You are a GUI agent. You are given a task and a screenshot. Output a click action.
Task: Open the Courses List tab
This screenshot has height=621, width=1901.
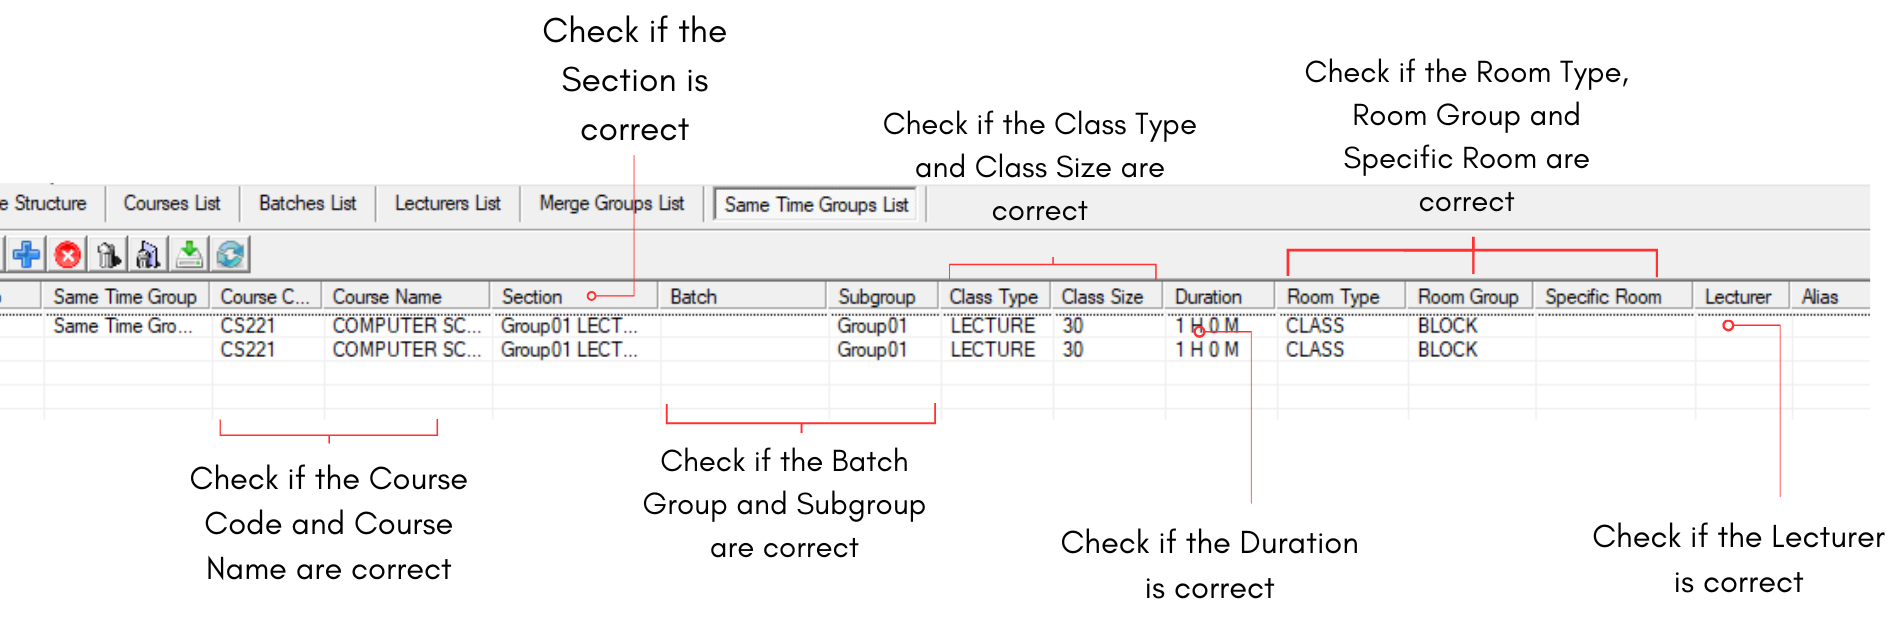tap(171, 203)
